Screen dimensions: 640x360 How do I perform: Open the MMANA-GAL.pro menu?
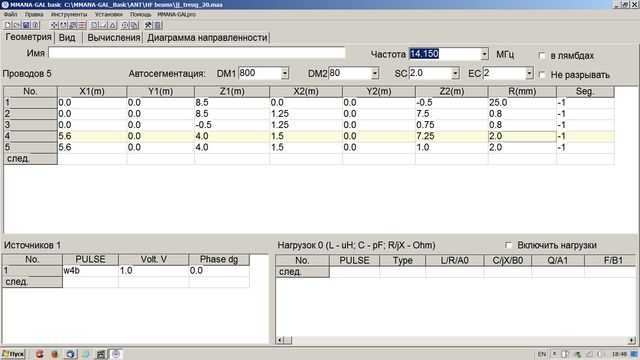(176, 14)
